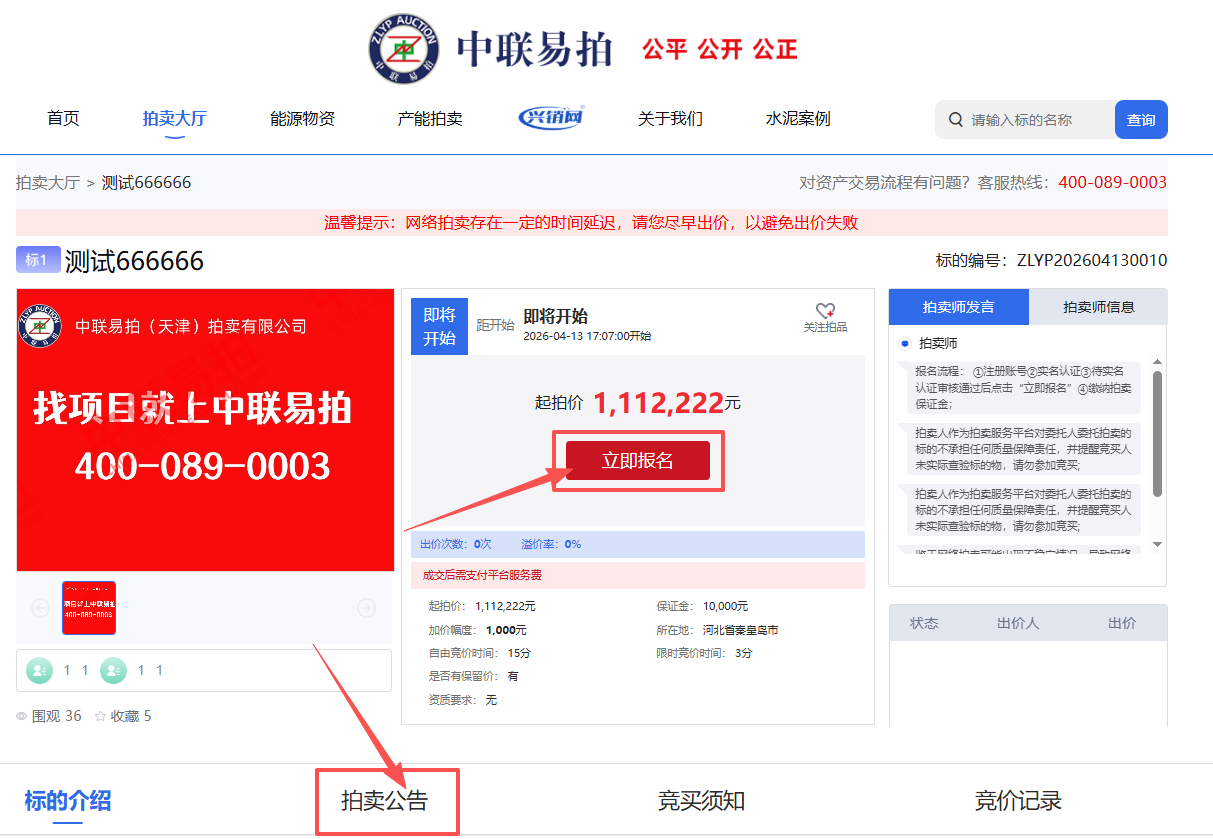
Task: Click the scrollbar up arrow in auctioneer panel
Action: coord(1157,362)
